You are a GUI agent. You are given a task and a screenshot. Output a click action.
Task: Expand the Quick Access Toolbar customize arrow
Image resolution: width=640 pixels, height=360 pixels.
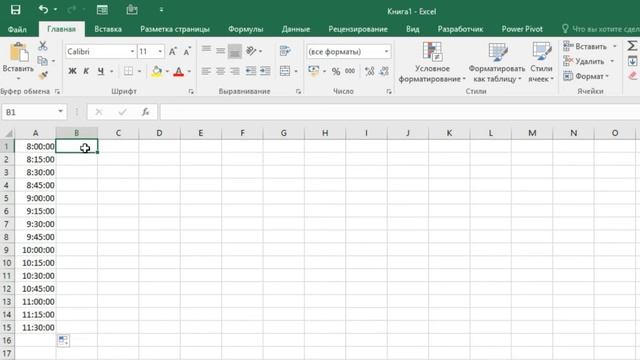(x=161, y=10)
